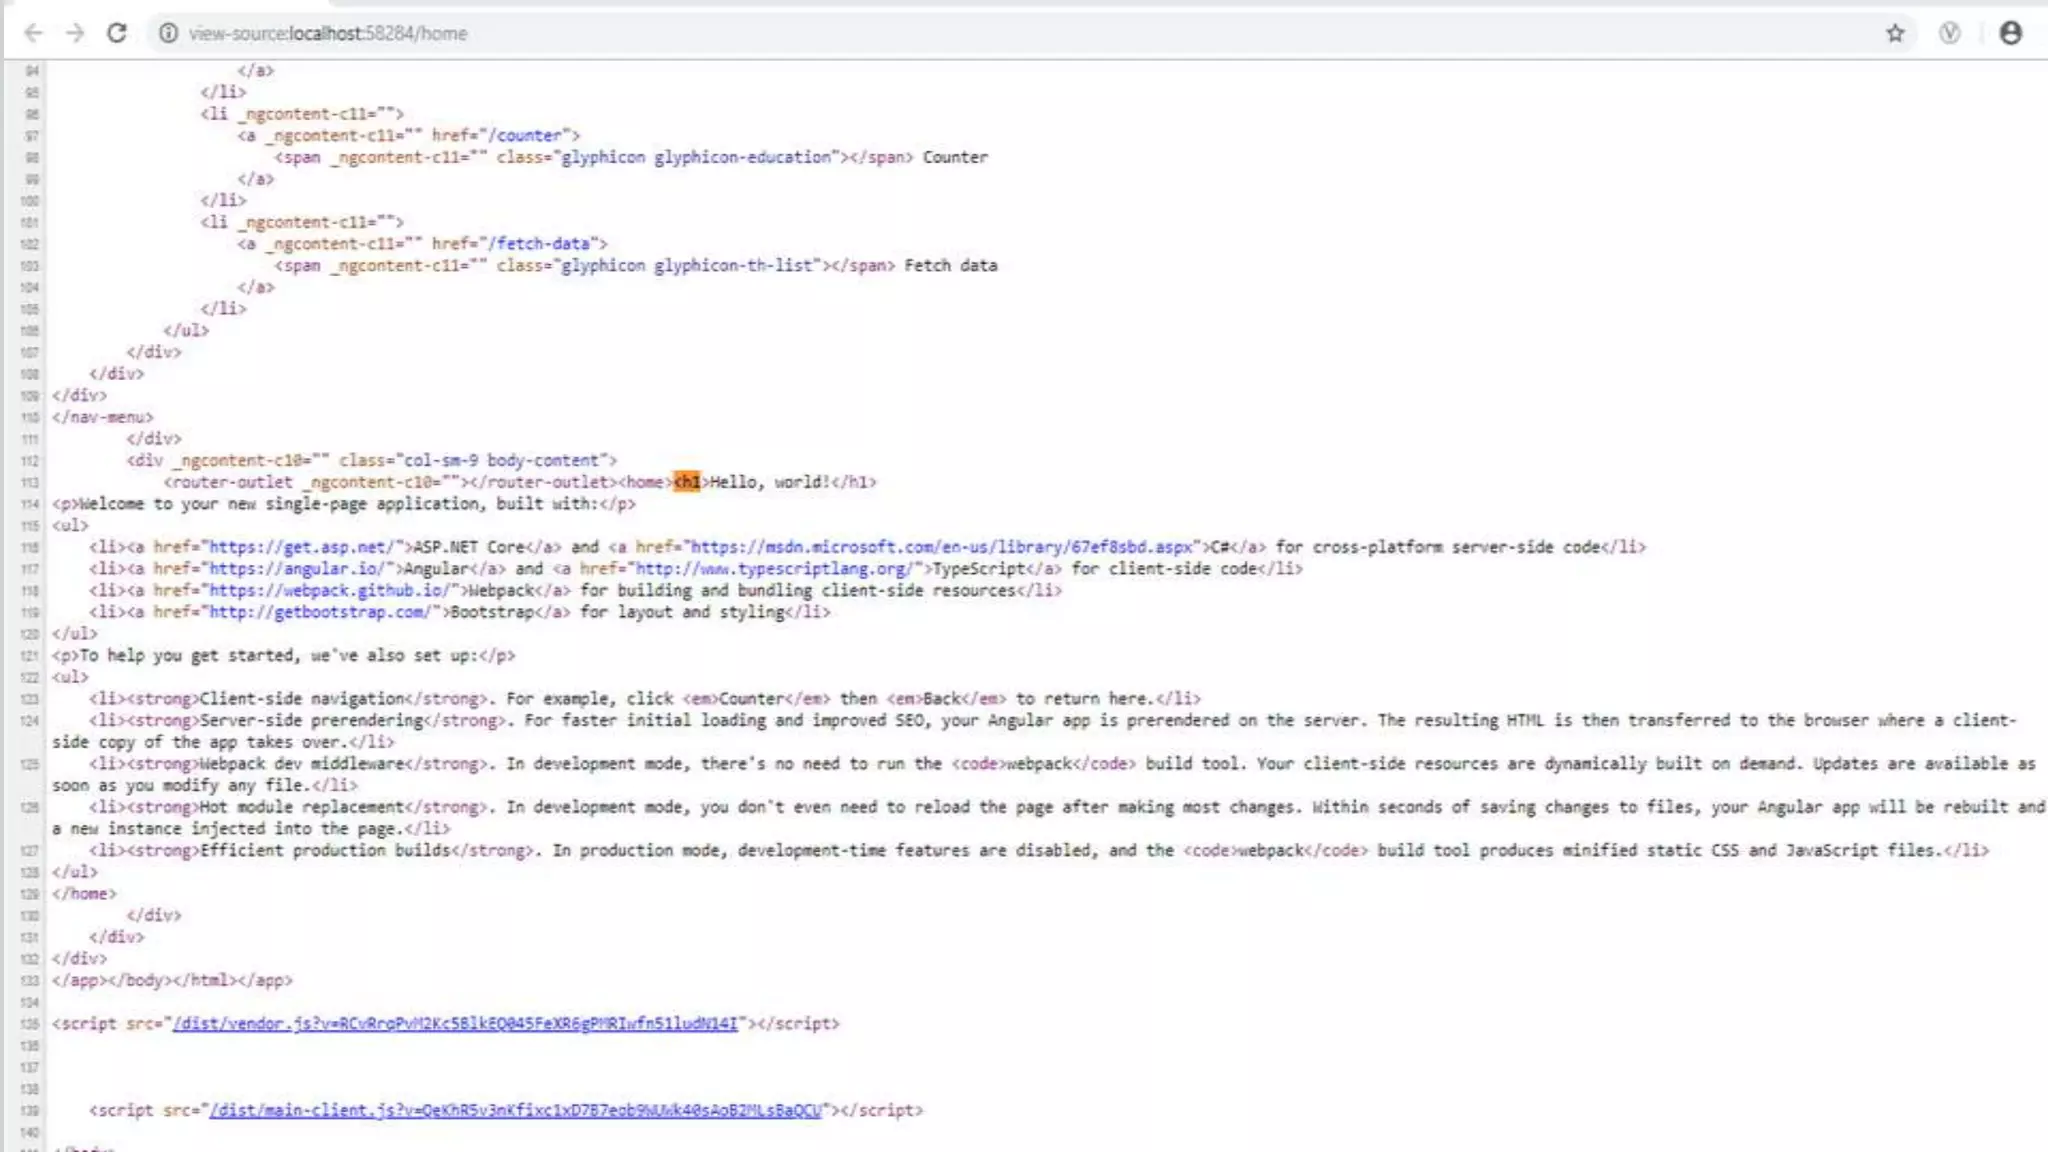Open the browser profile account icon
This screenshot has width=2048, height=1152.
[x=2011, y=33]
